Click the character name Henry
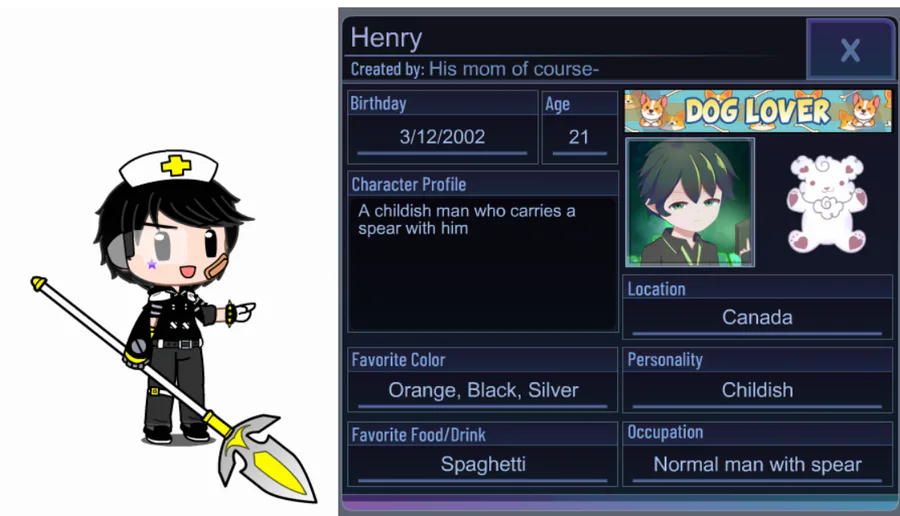 pyautogui.click(x=386, y=38)
